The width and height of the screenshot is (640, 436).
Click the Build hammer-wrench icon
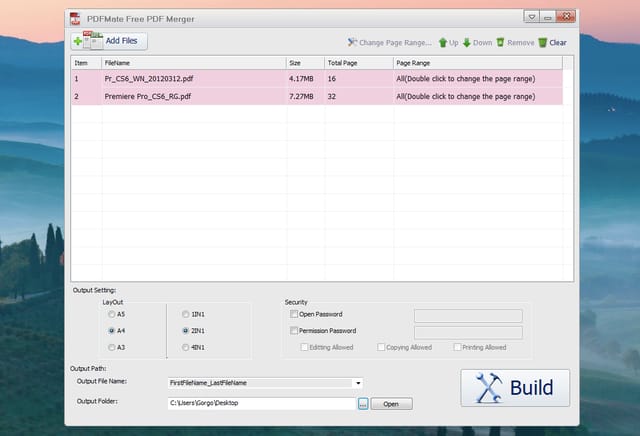pyautogui.click(x=488, y=387)
